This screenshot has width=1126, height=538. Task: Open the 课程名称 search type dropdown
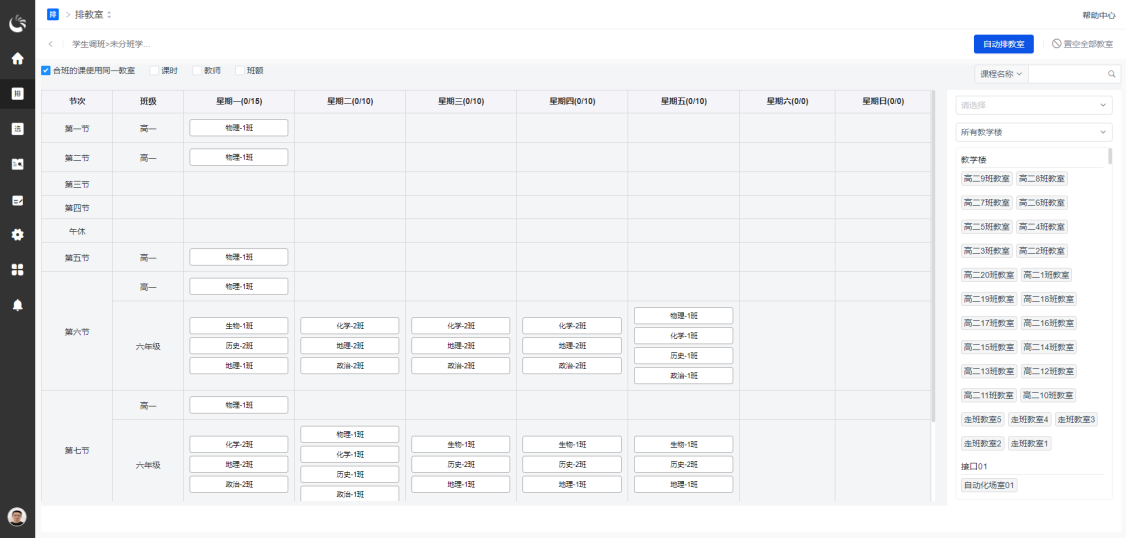[x=1001, y=74]
